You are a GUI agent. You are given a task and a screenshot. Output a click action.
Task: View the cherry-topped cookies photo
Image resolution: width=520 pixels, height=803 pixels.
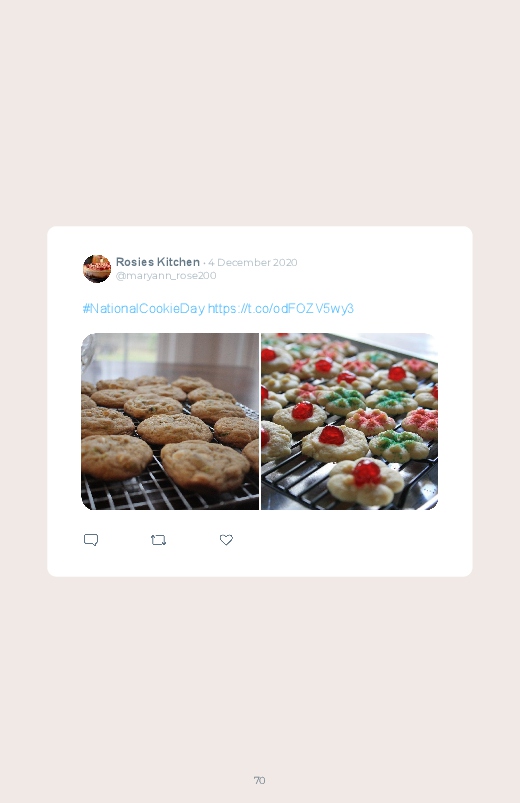tap(349, 421)
